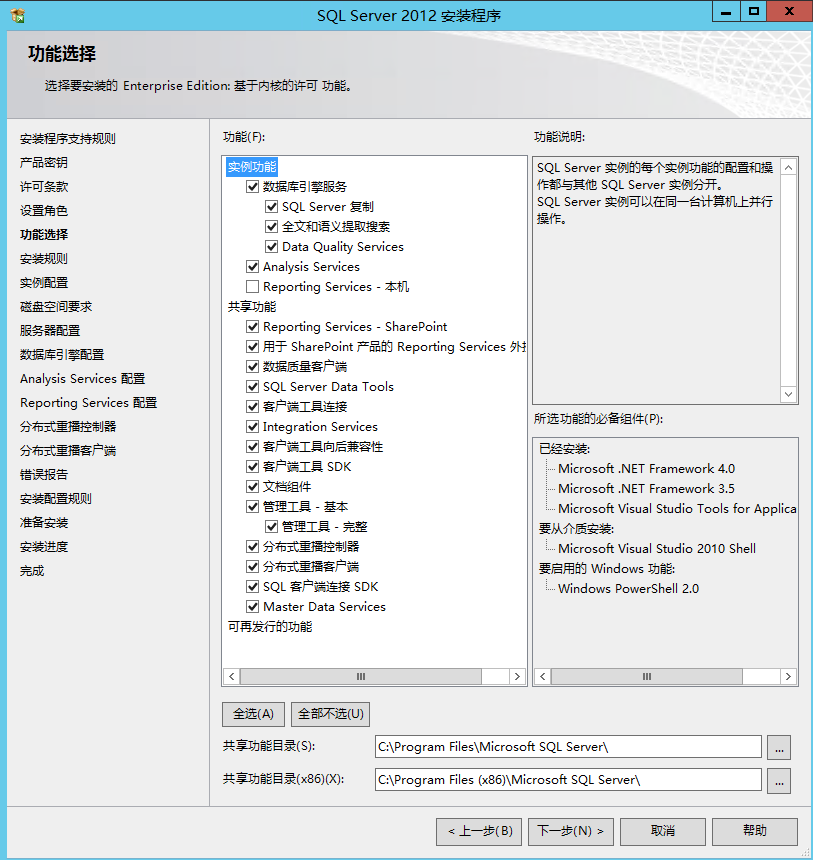Select the 共享功能 tree node

point(252,307)
